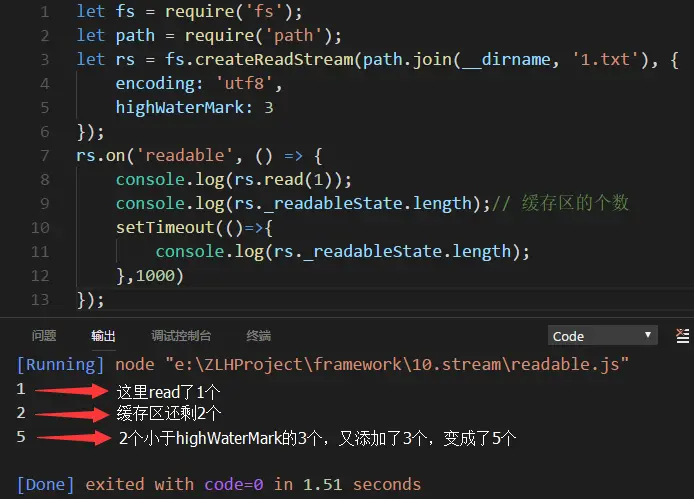Click line number 3 in the gutter

coord(45,59)
